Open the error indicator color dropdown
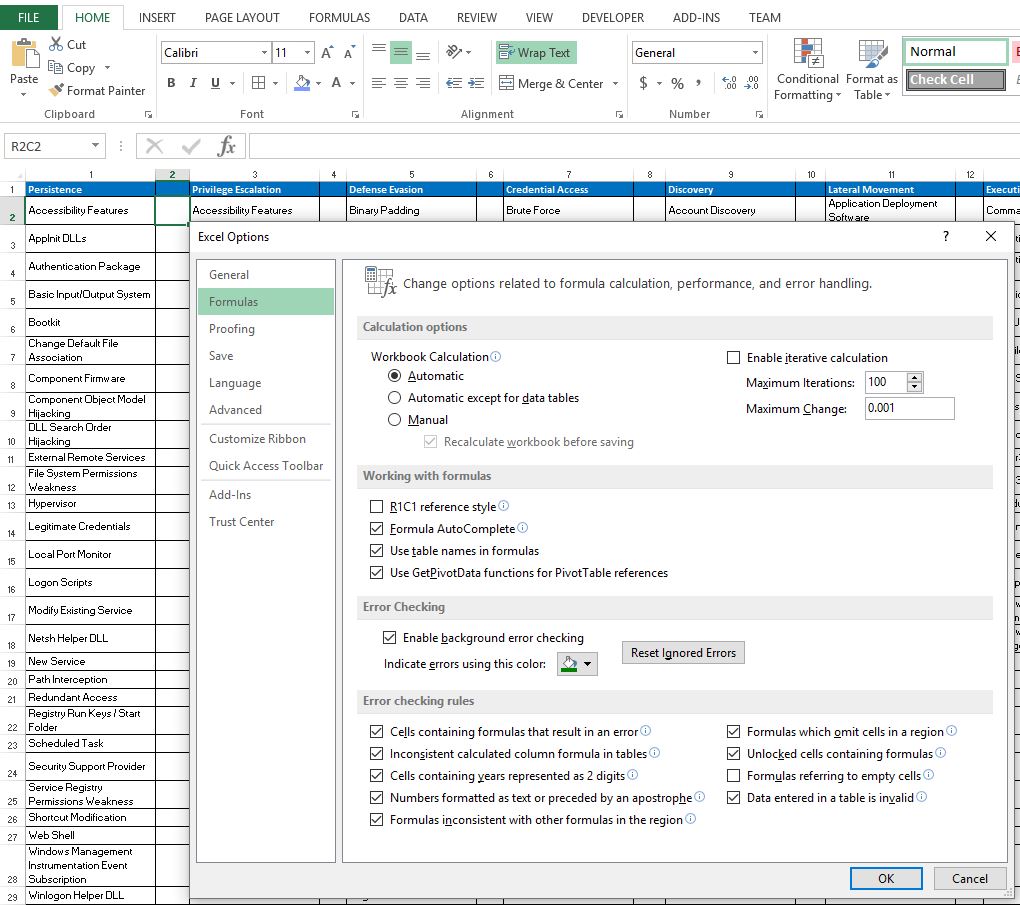1020x905 pixels. coord(587,664)
